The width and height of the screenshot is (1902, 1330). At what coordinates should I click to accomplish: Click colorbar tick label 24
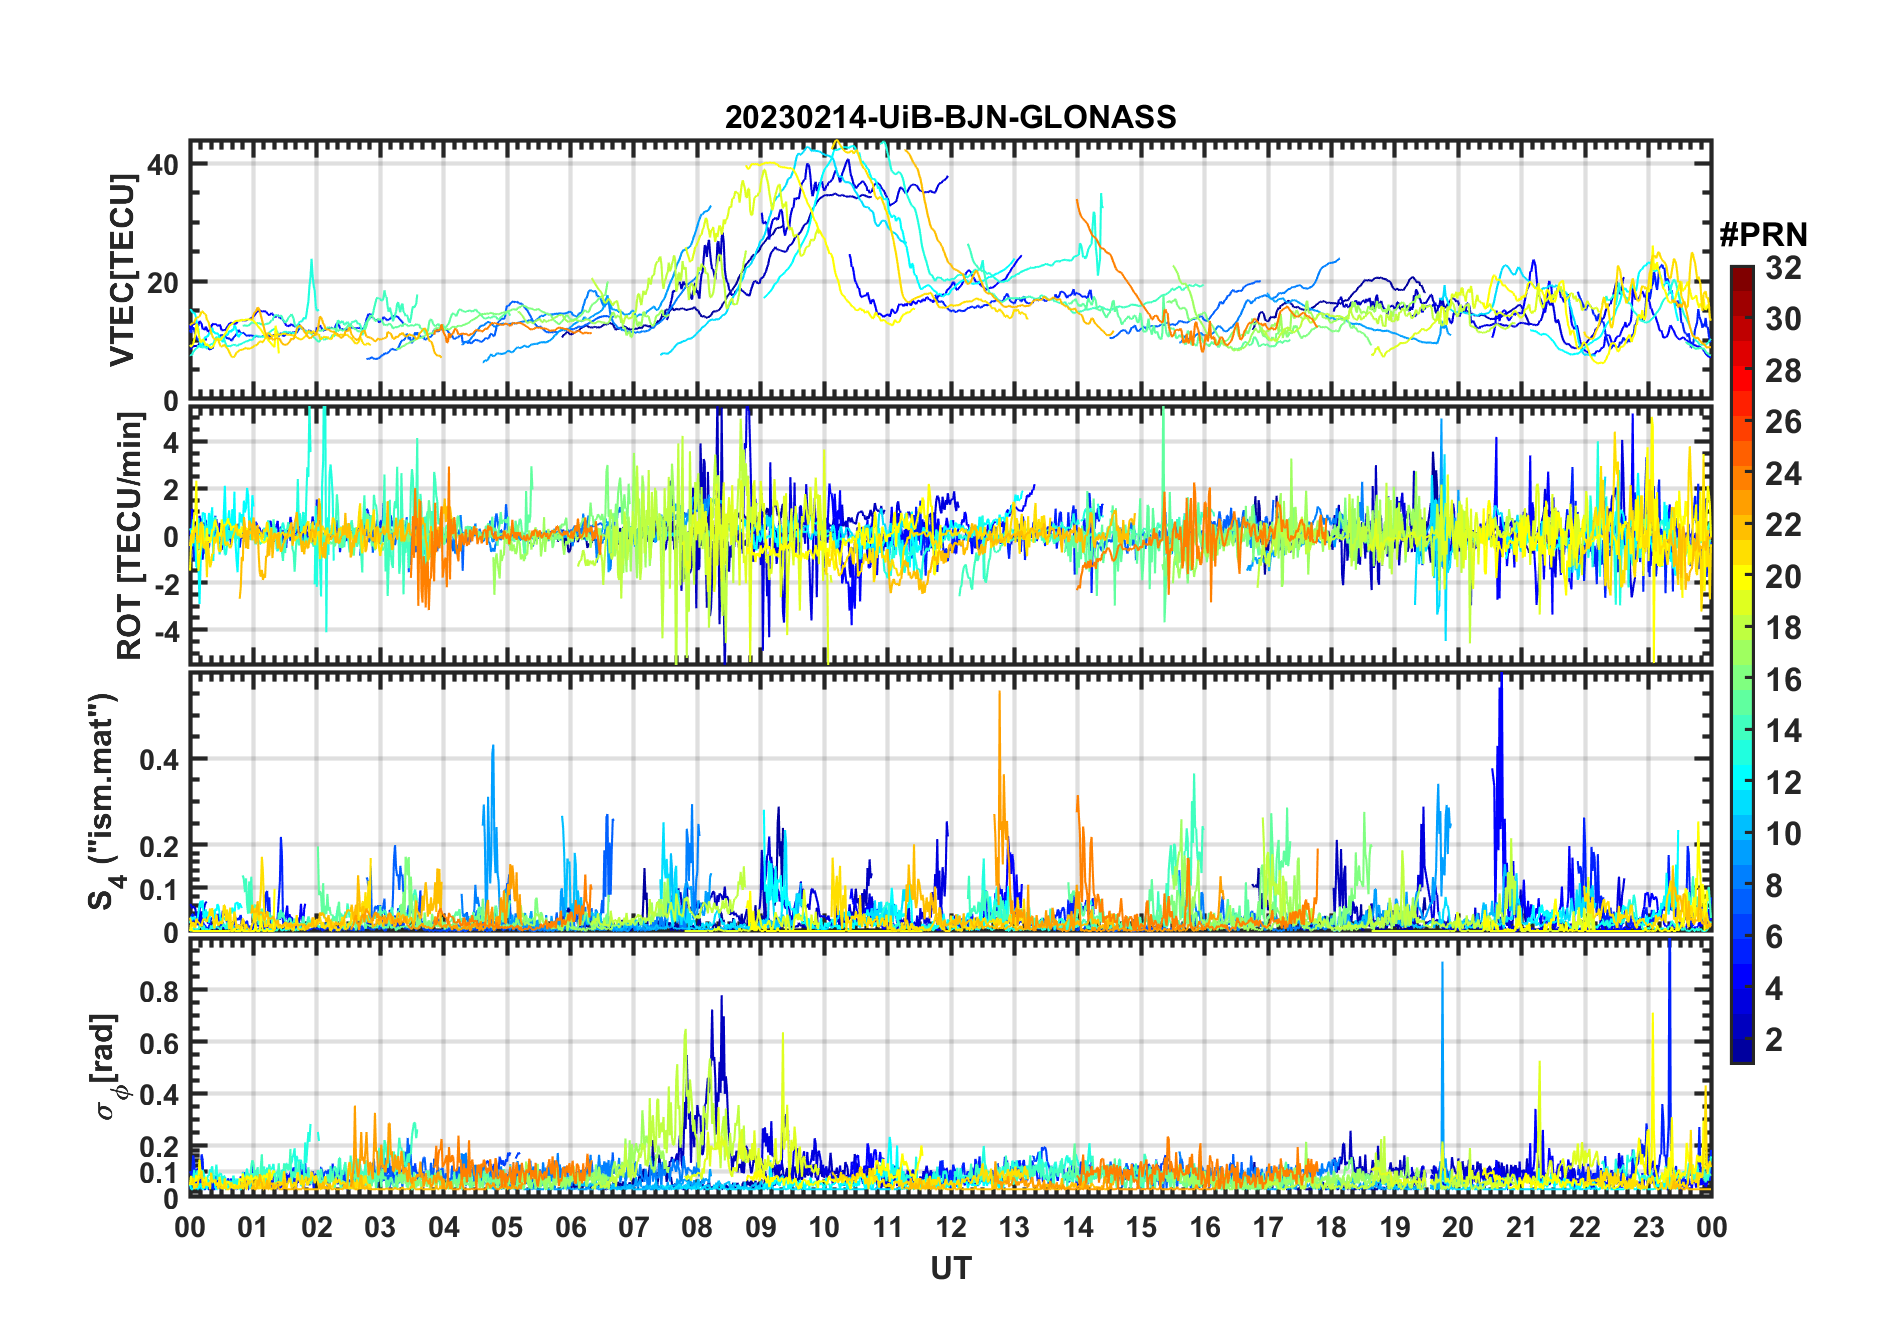[1783, 474]
